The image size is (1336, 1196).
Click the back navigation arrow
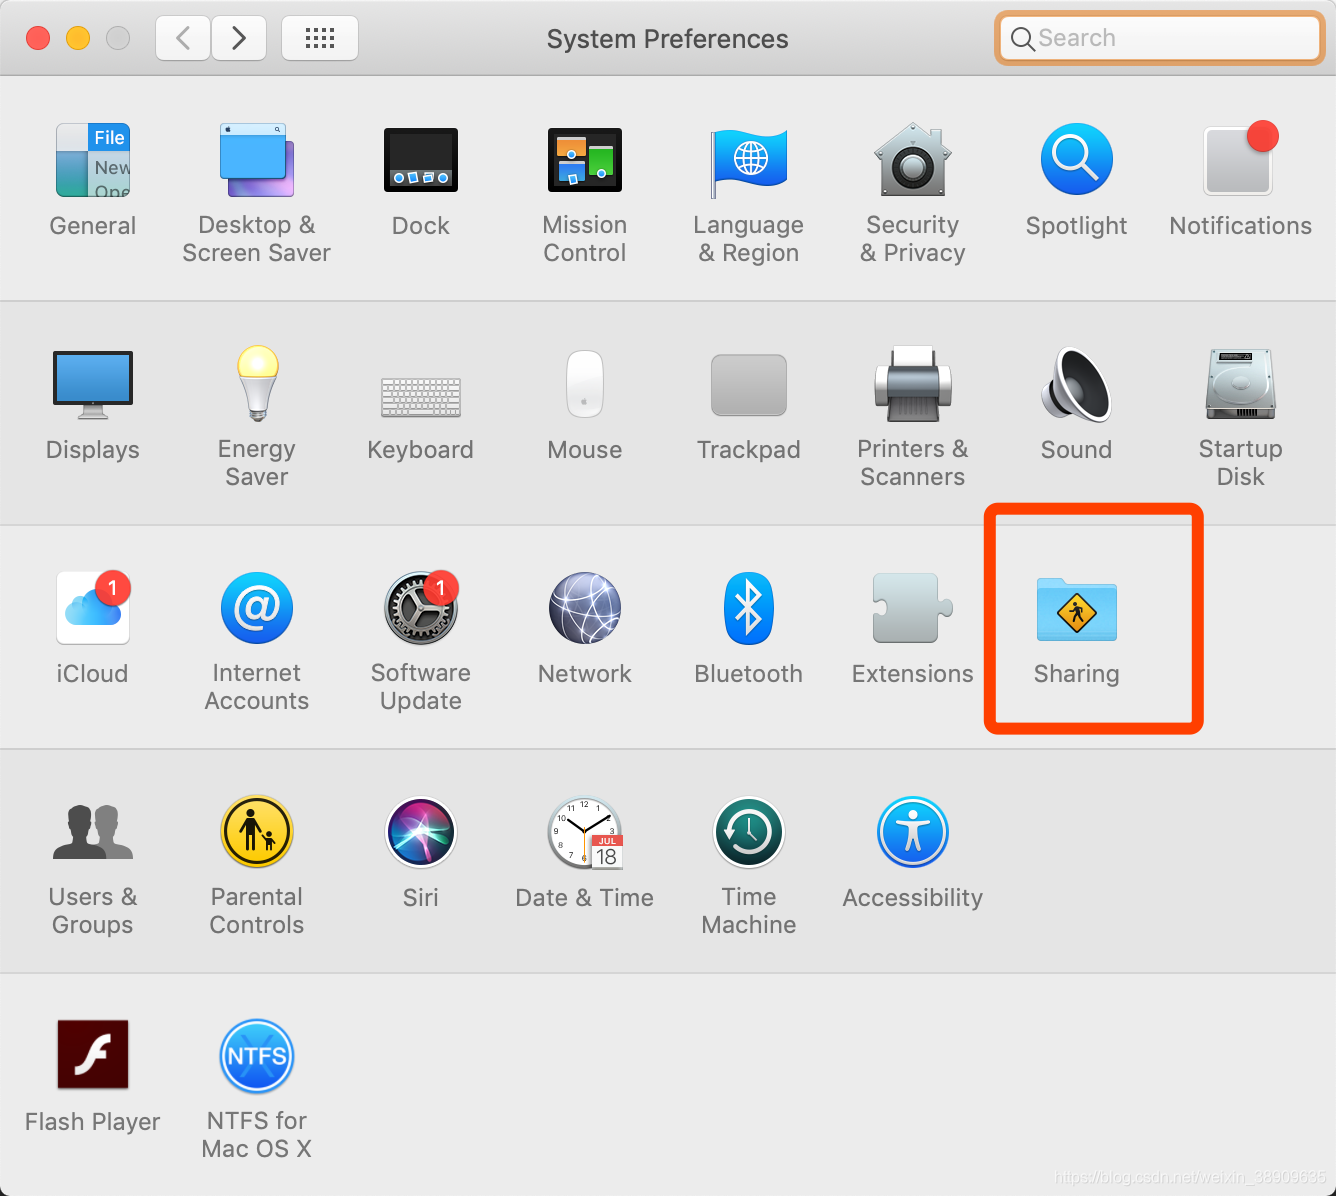click(183, 38)
